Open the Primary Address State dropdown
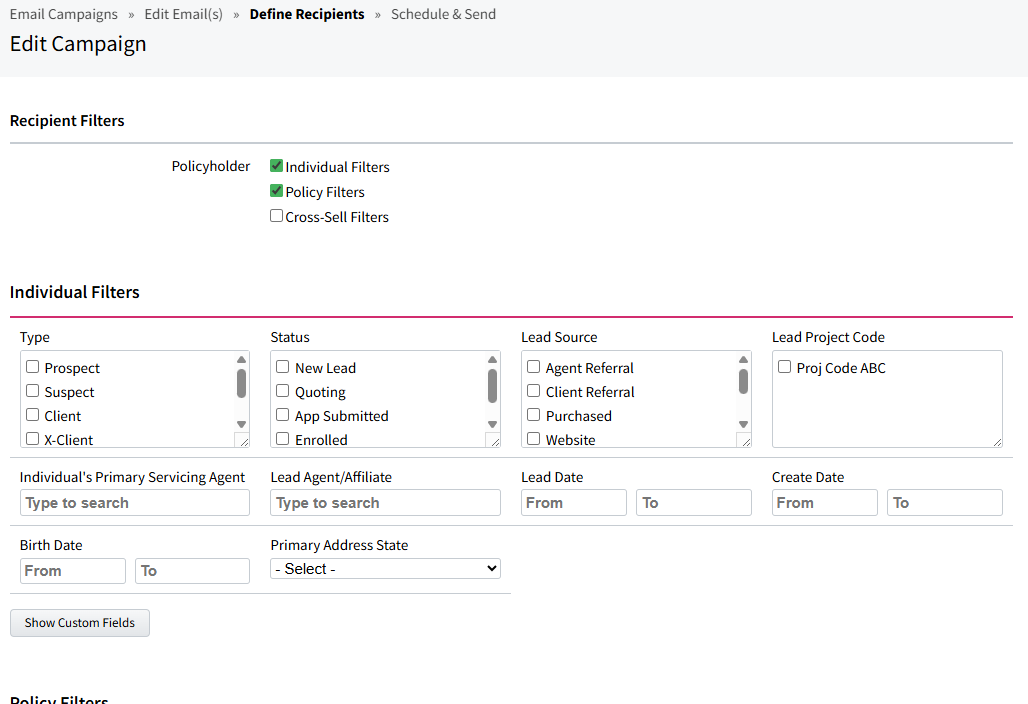1028x704 pixels. (x=386, y=568)
